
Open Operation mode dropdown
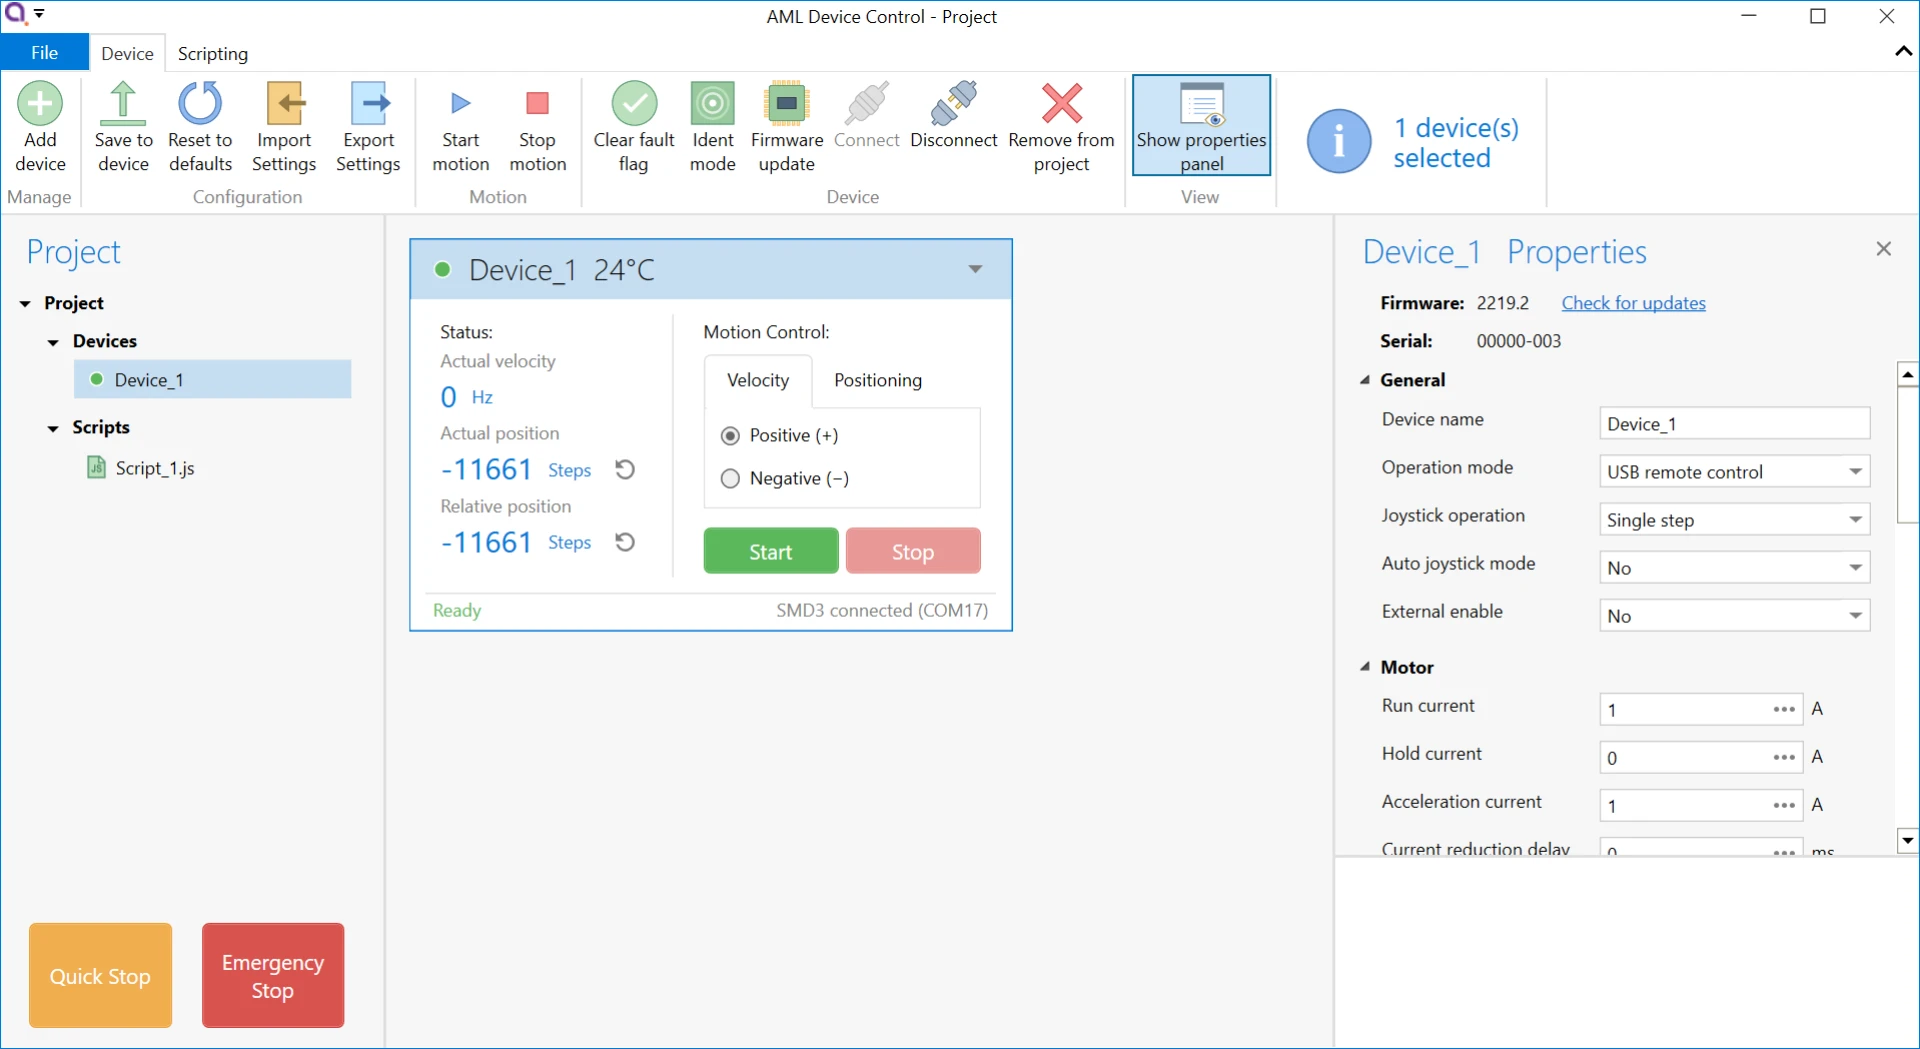[1855, 472]
